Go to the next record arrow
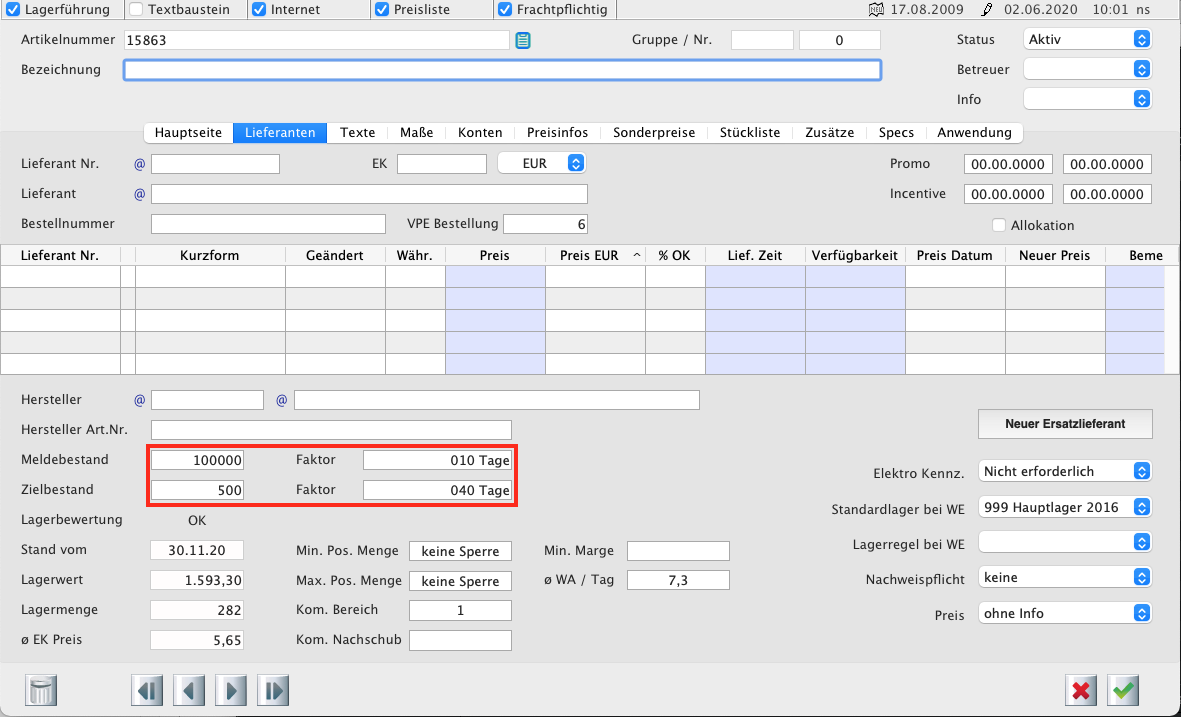Image resolution: width=1181 pixels, height=717 pixels. click(x=231, y=690)
